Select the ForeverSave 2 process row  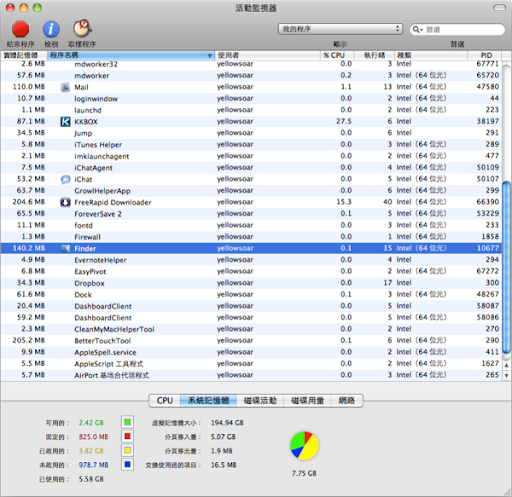click(251, 214)
